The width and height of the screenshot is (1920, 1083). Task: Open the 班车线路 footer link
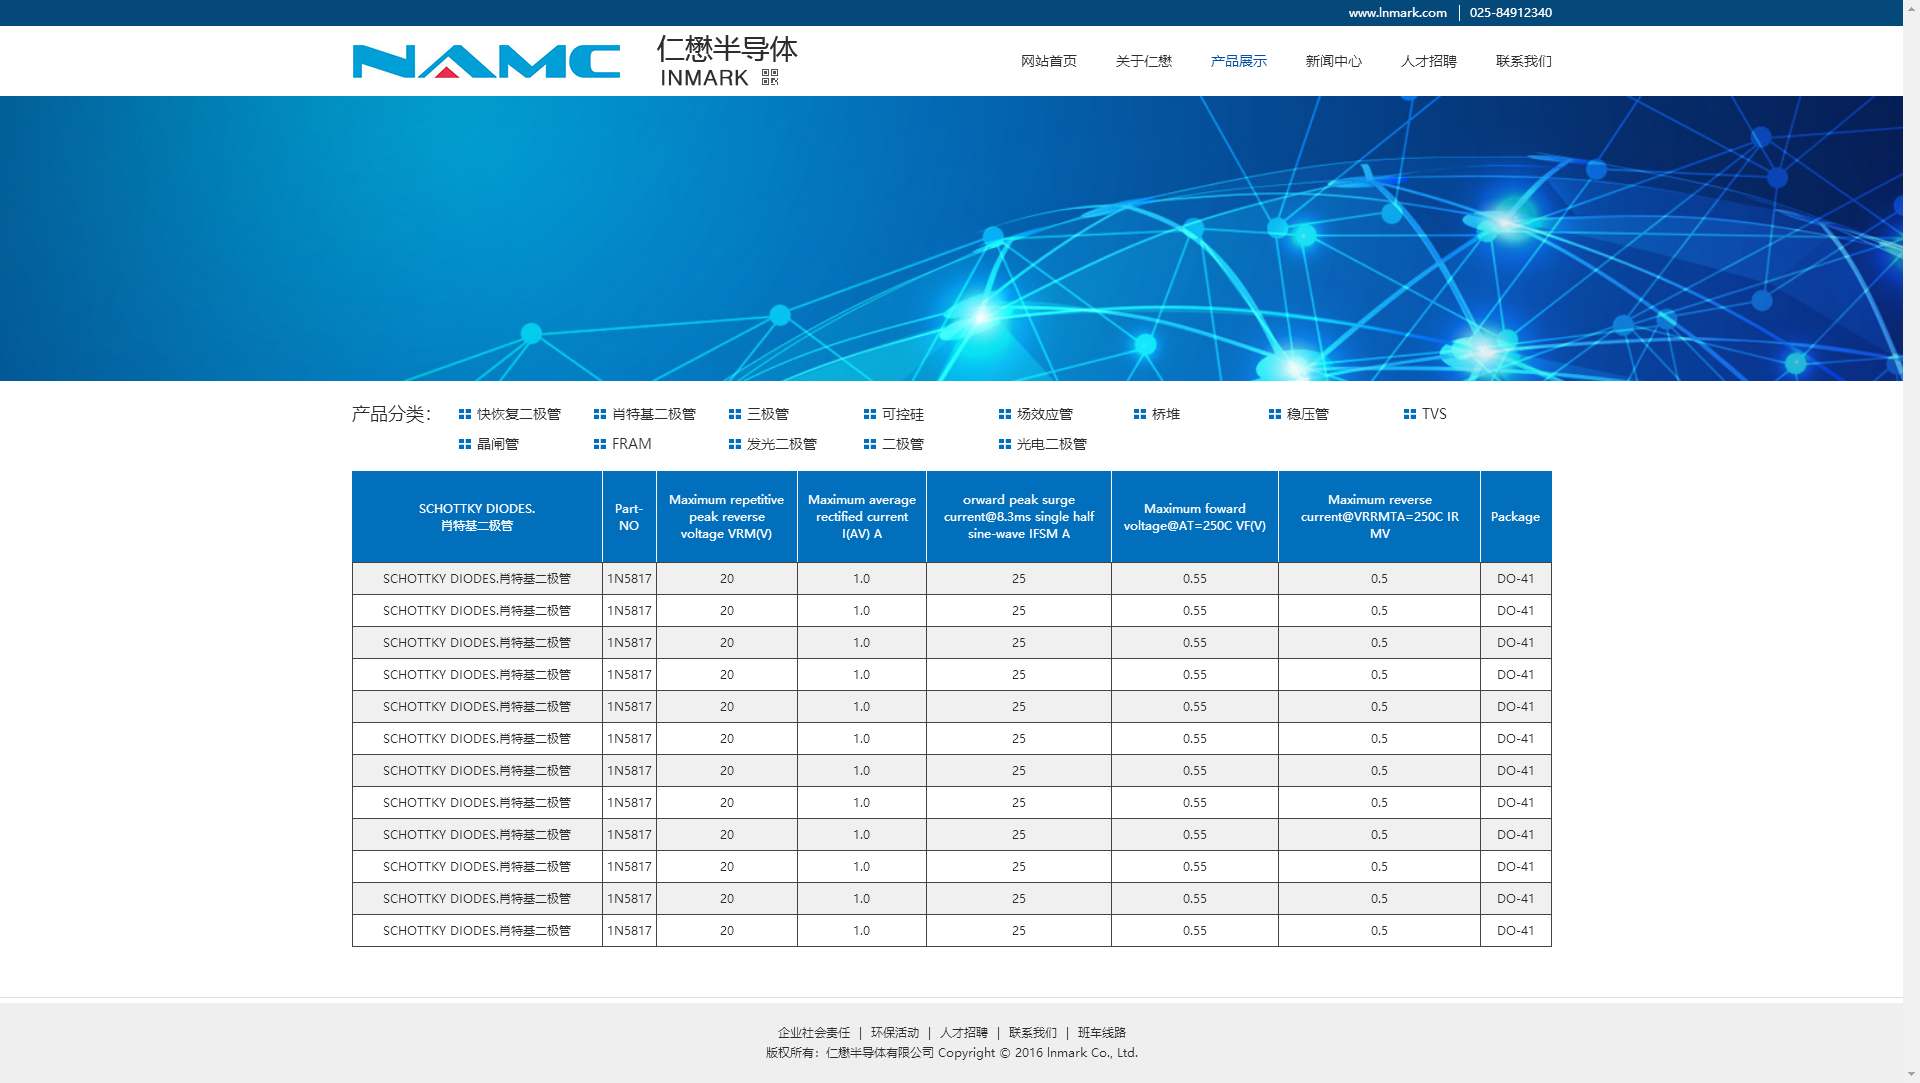1102,1032
